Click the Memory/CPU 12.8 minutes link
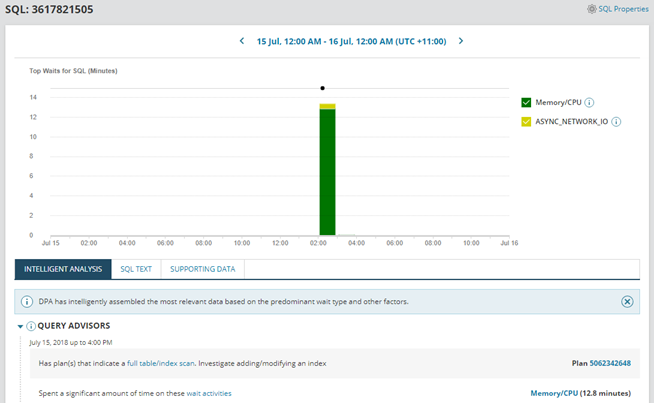Image resolution: width=654 pixels, height=403 pixels. click(553, 393)
